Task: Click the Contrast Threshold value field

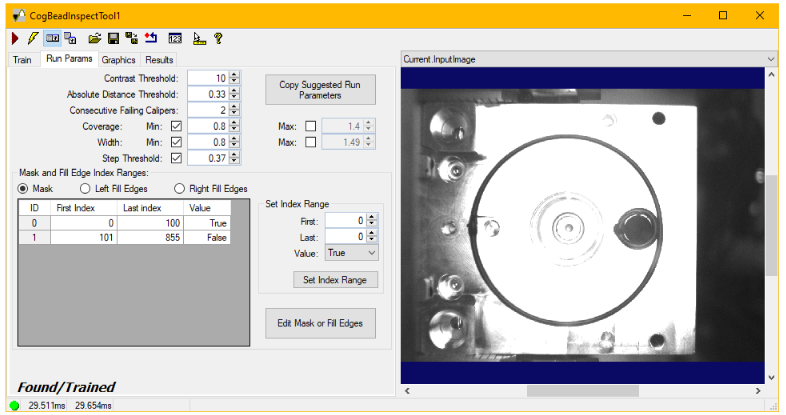Action: click(208, 78)
